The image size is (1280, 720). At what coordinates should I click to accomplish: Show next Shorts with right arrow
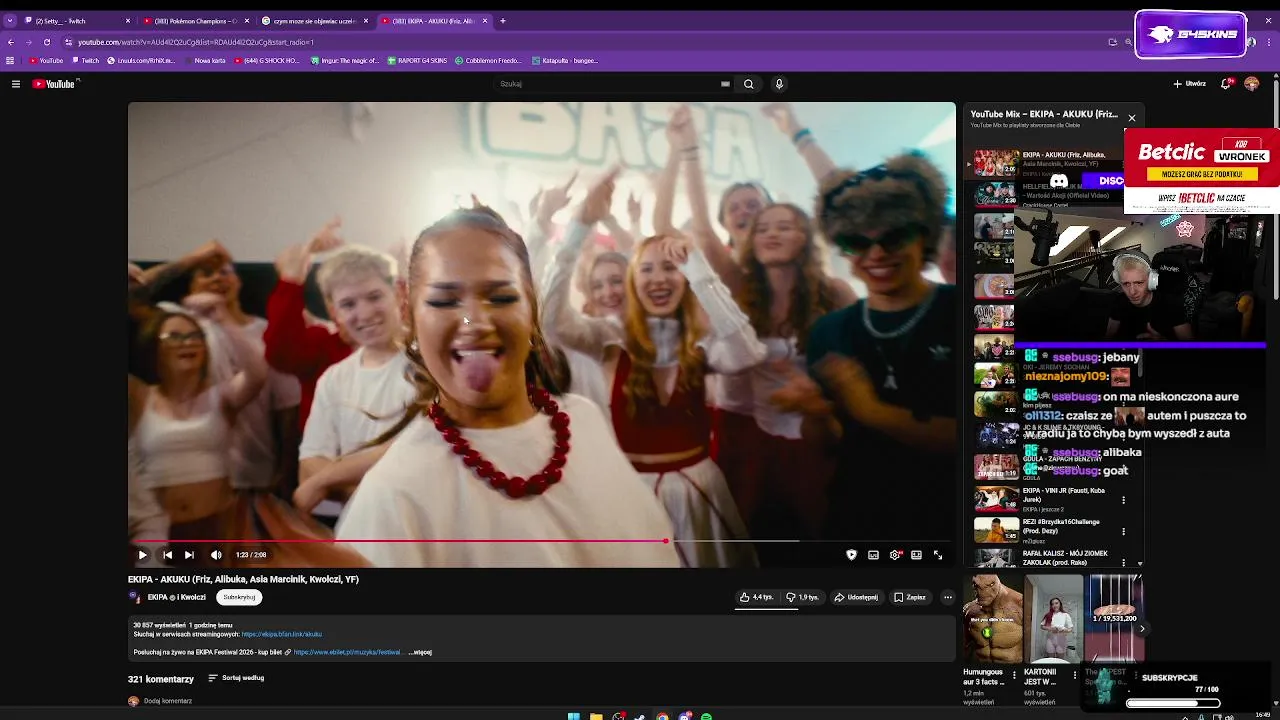(1142, 628)
